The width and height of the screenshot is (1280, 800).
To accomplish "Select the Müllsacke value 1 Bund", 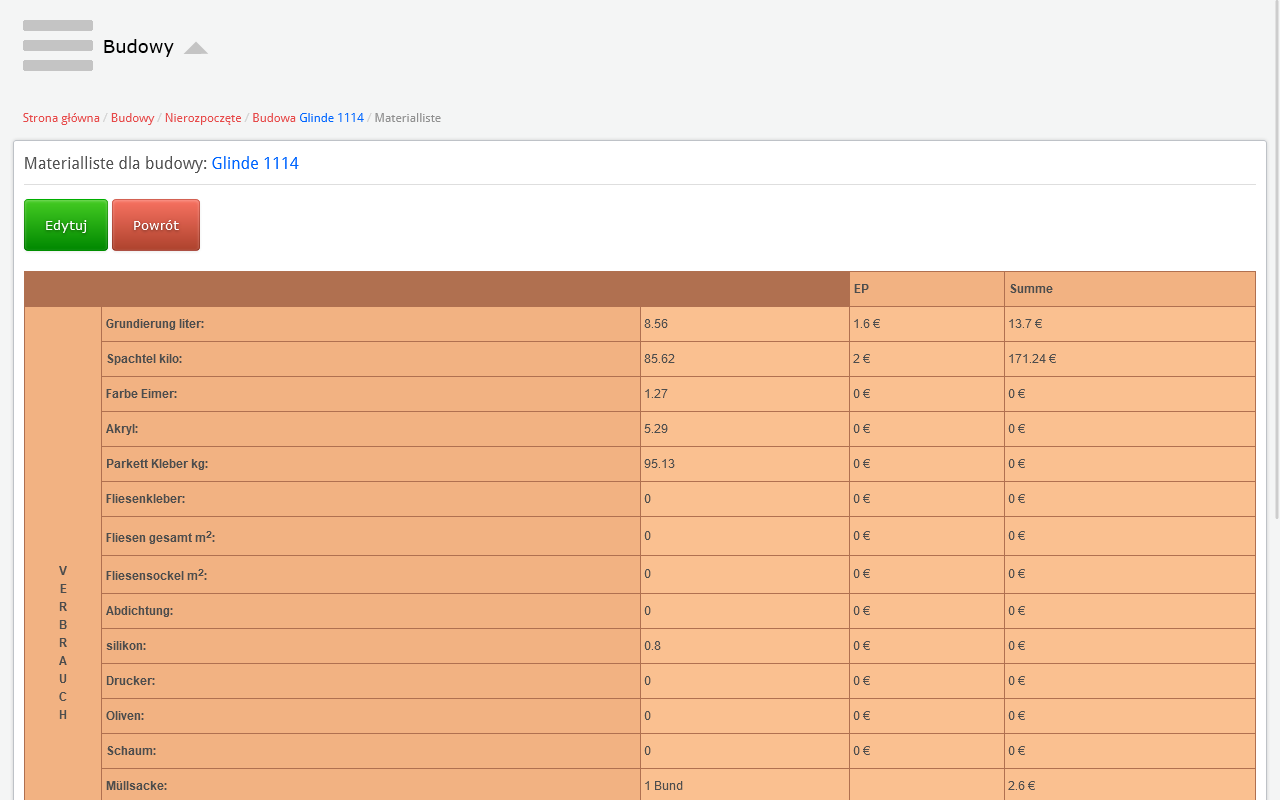I will tap(663, 786).
